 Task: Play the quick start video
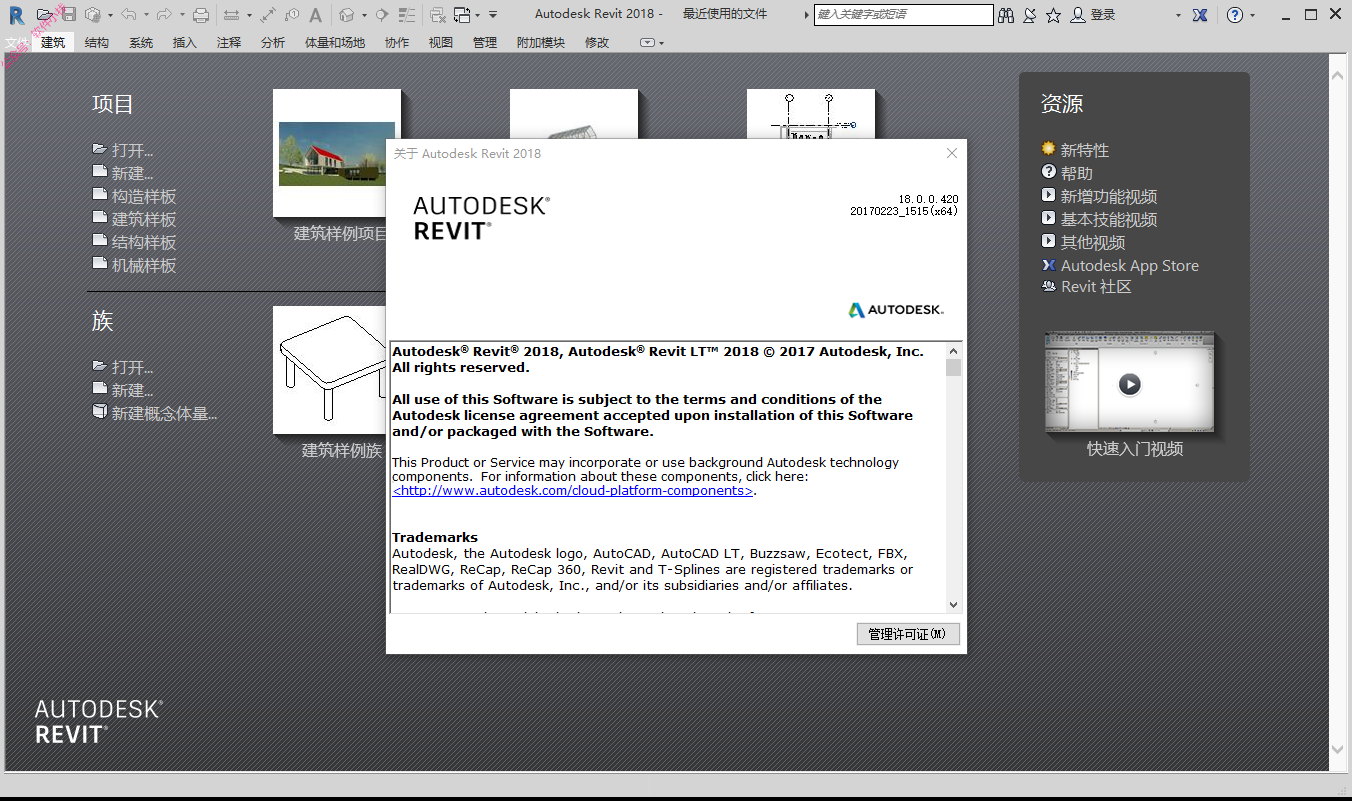(1129, 384)
